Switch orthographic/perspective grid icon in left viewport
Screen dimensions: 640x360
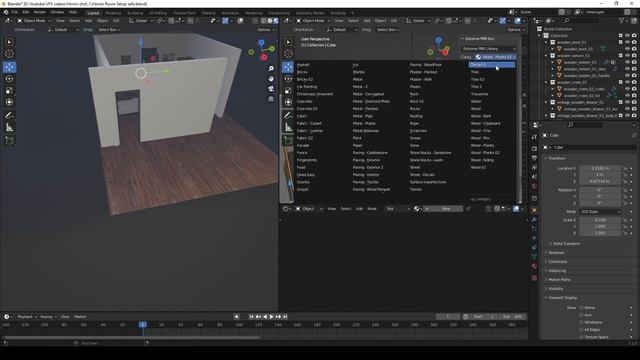click(x=271, y=99)
